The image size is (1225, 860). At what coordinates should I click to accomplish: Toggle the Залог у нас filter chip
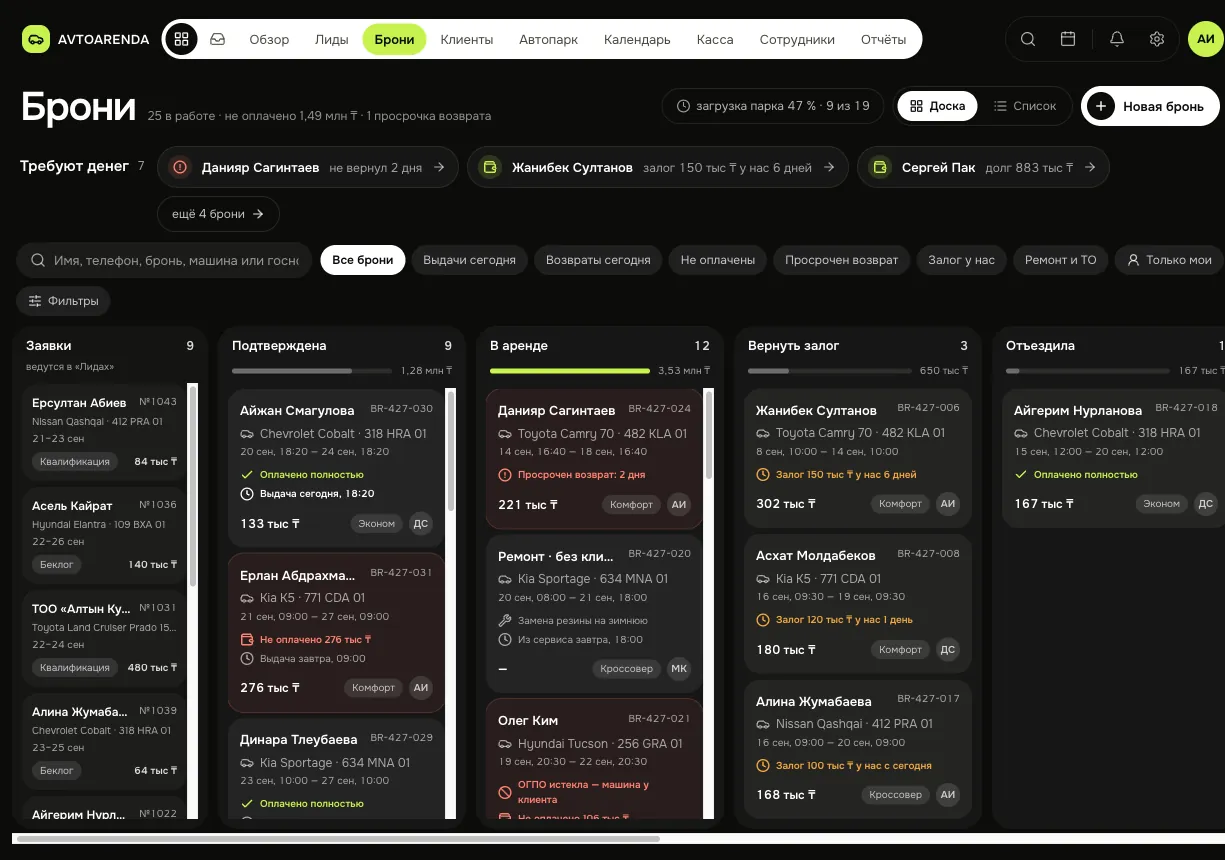(961, 260)
